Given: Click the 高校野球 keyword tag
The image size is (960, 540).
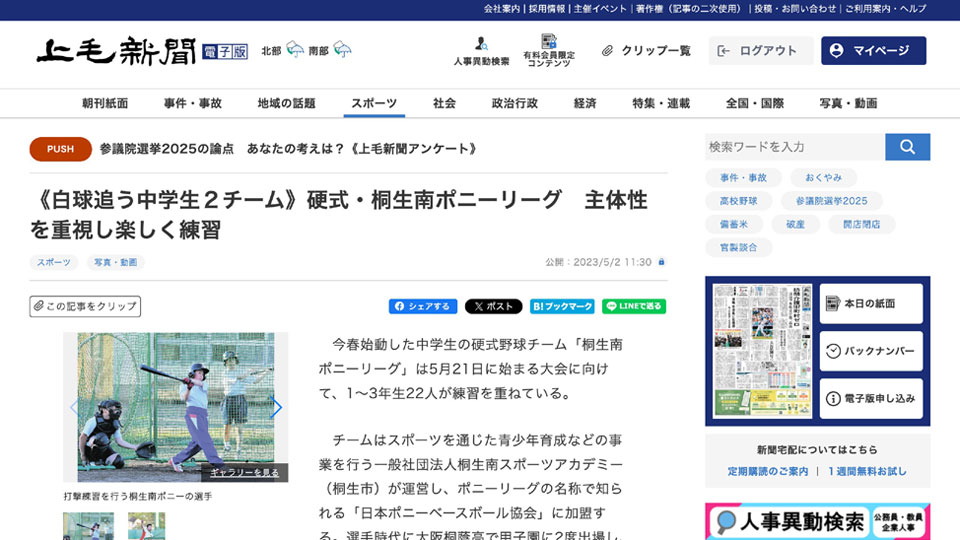Looking at the screenshot, I should 738,201.
